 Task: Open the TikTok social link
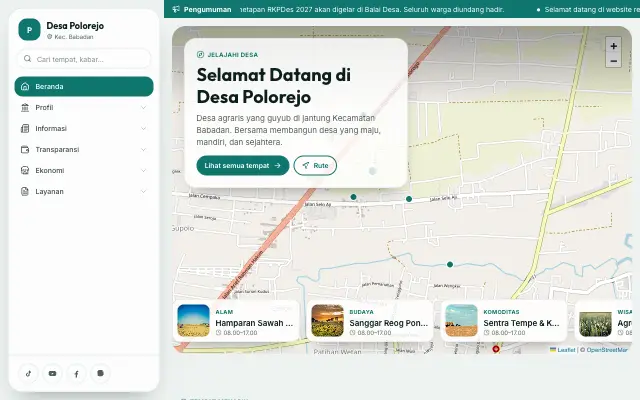[x=29, y=373]
